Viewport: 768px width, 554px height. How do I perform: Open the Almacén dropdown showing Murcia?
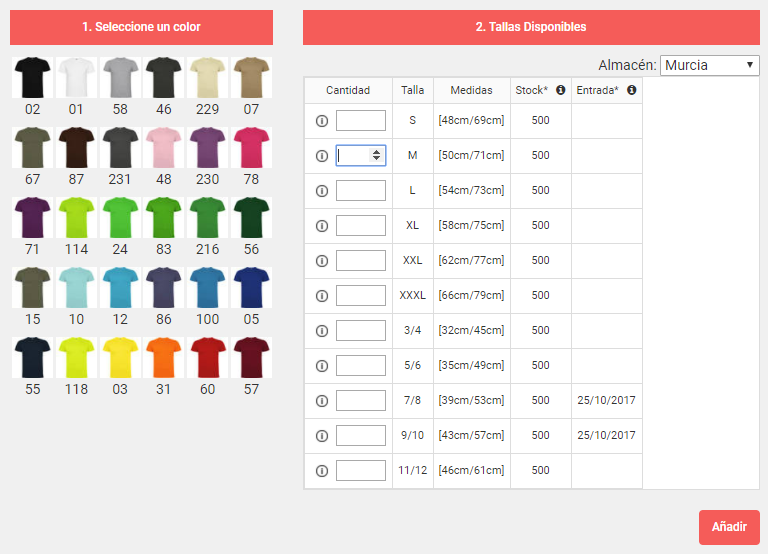tap(709, 65)
